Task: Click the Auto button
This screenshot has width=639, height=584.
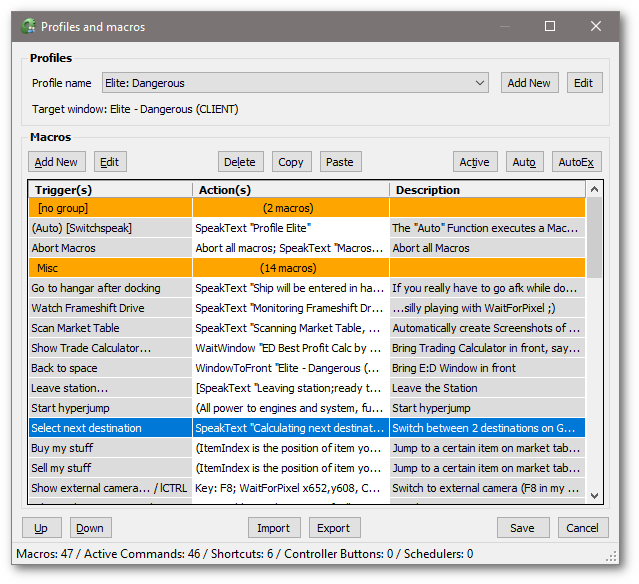Action: coord(524,162)
